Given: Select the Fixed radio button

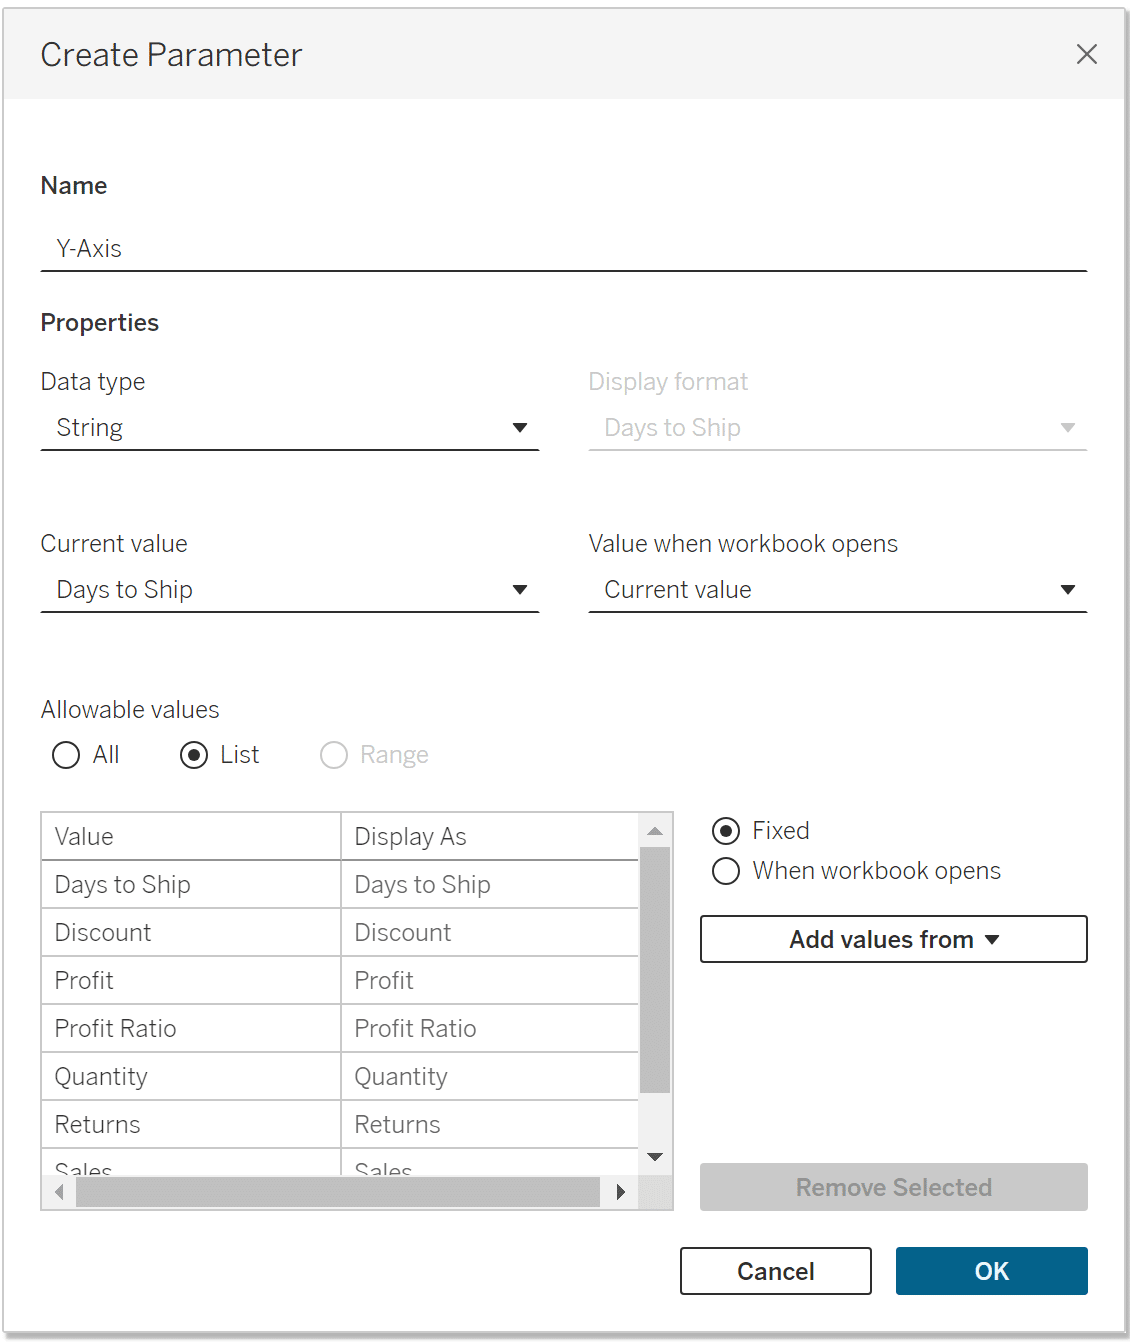Looking at the screenshot, I should click(x=726, y=831).
